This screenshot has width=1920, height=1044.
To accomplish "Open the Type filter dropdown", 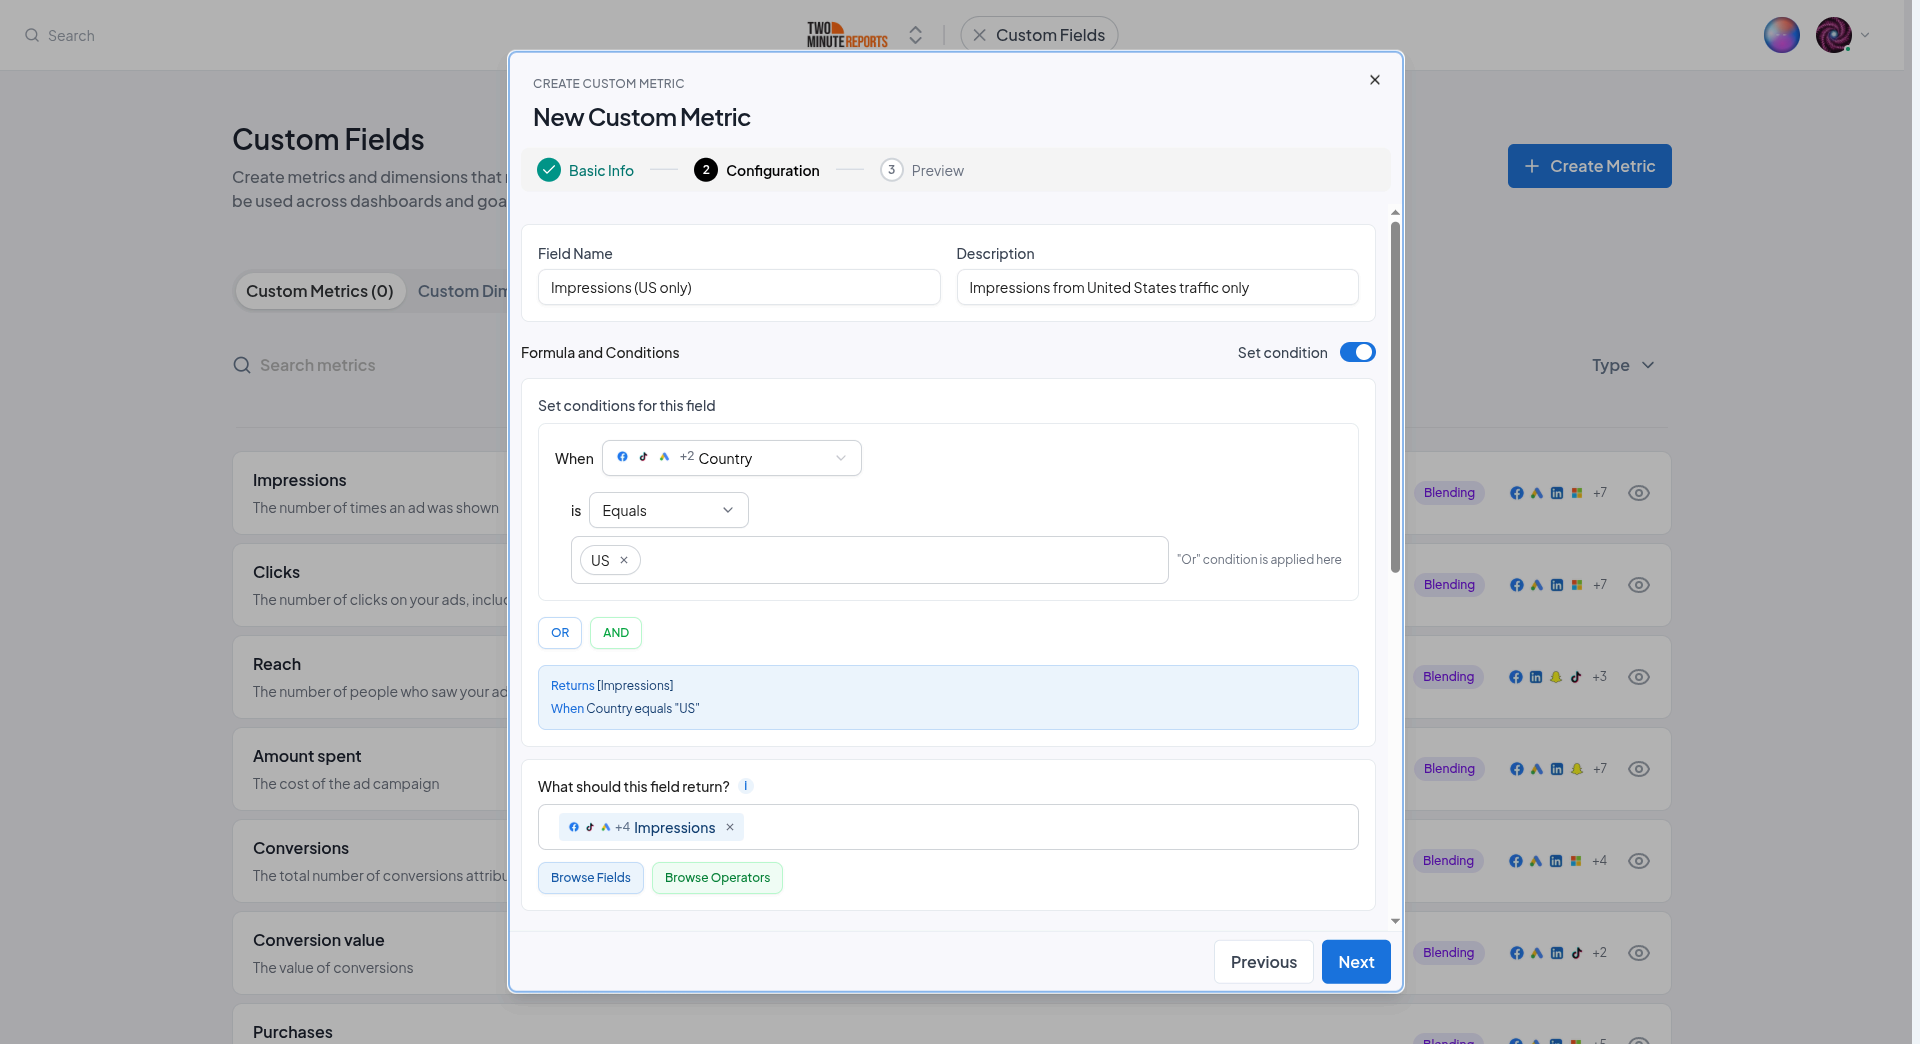I will pyautogui.click(x=1623, y=365).
